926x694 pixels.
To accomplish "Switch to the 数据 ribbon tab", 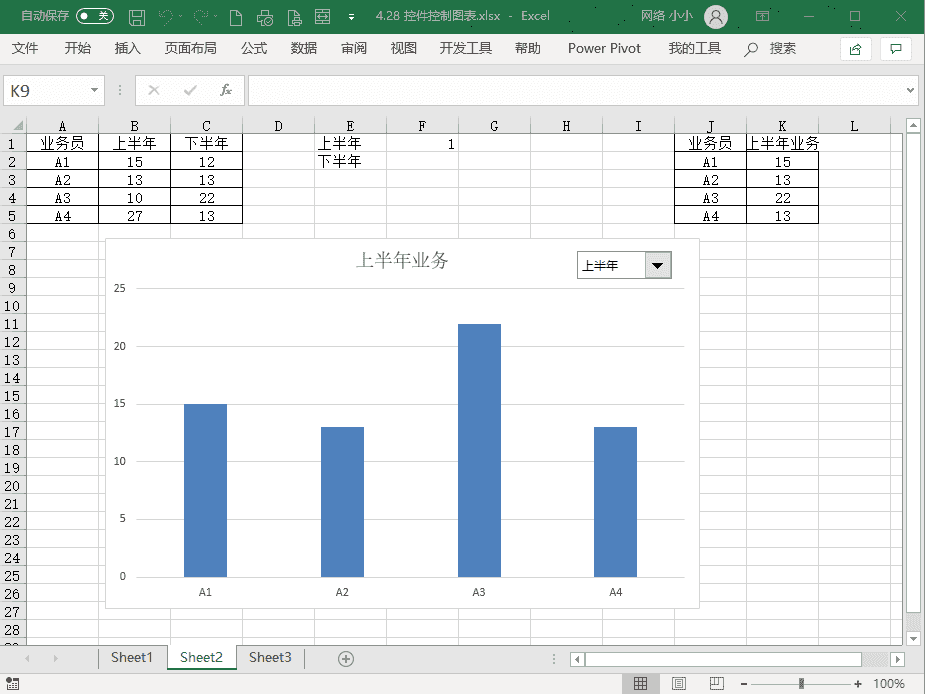I will coord(304,48).
